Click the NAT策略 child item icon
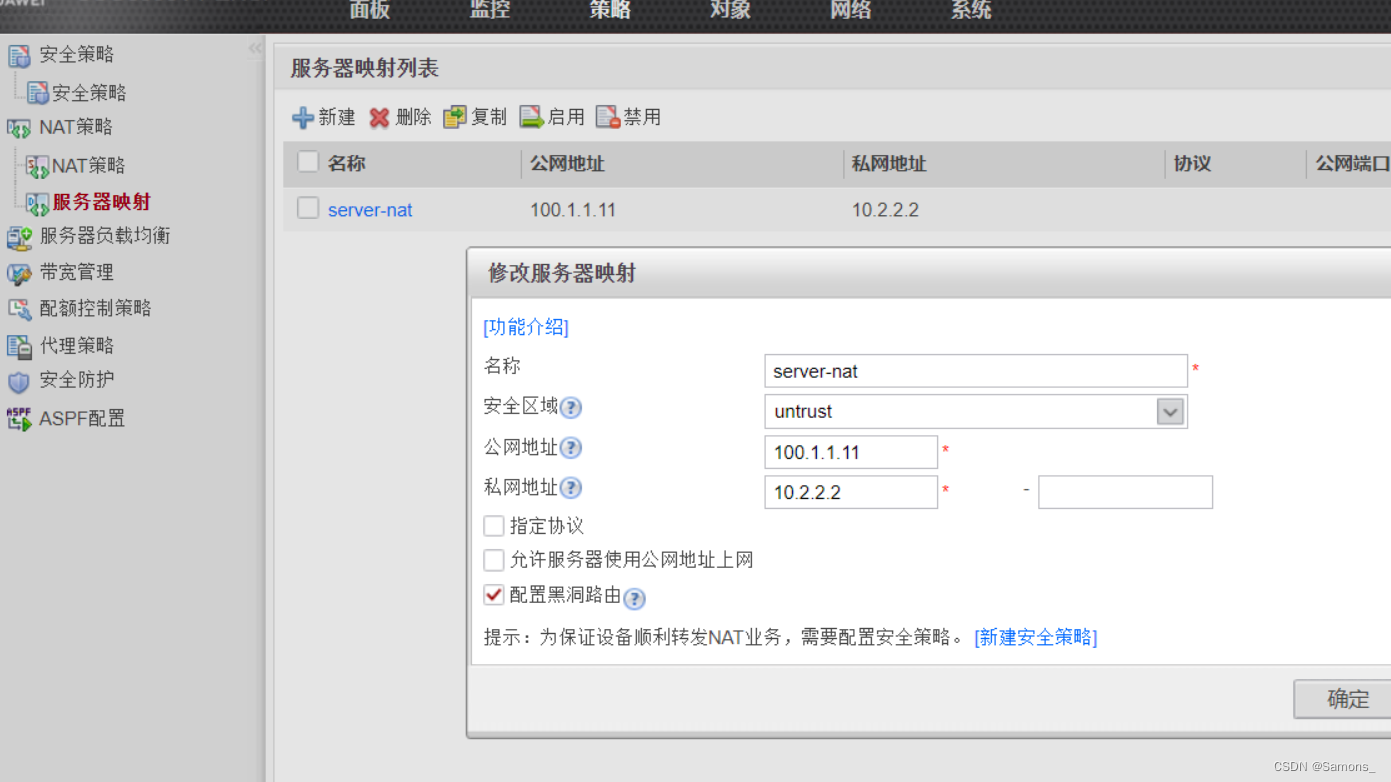 pos(38,166)
